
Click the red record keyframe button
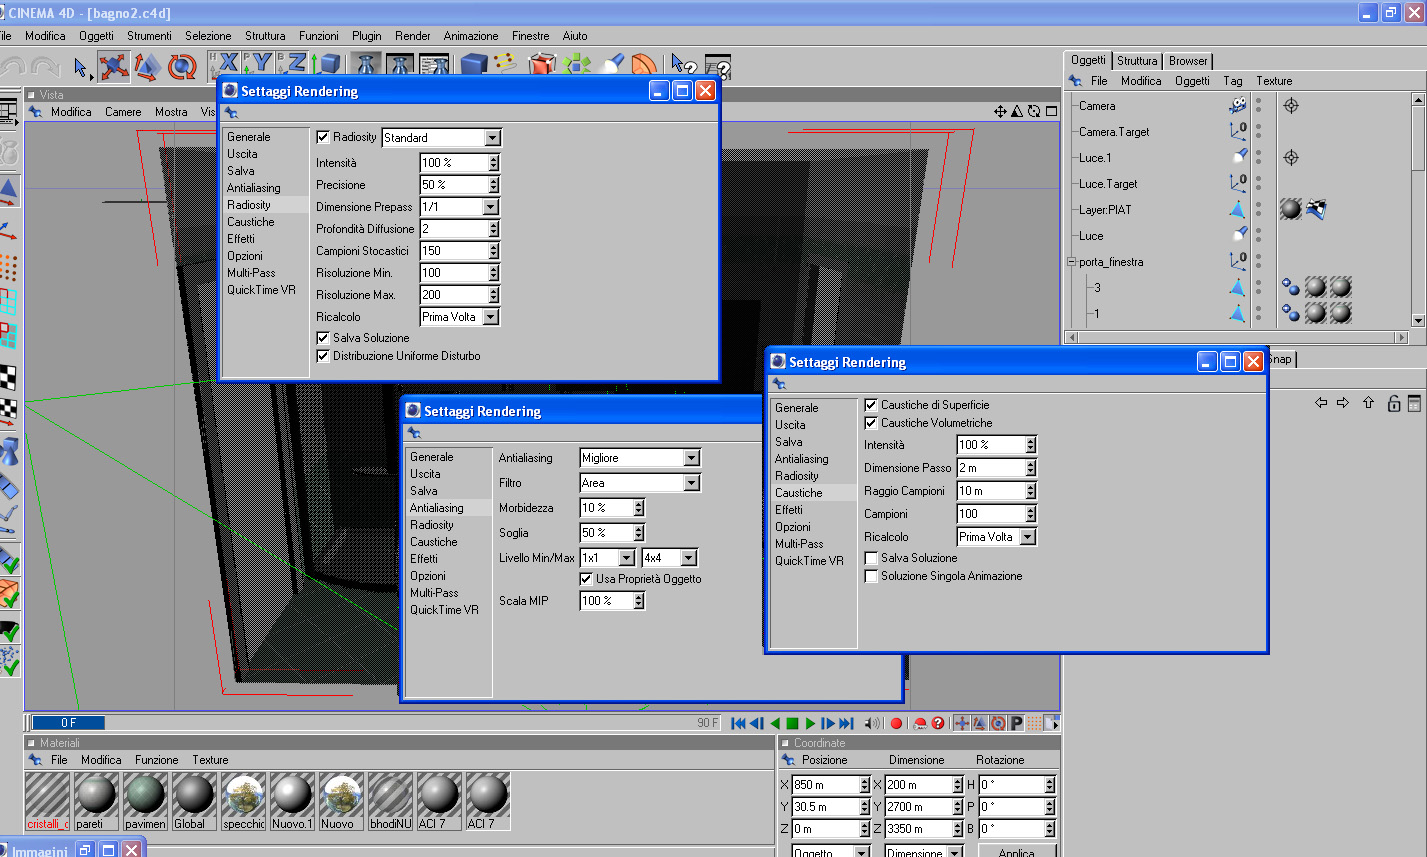(x=896, y=723)
